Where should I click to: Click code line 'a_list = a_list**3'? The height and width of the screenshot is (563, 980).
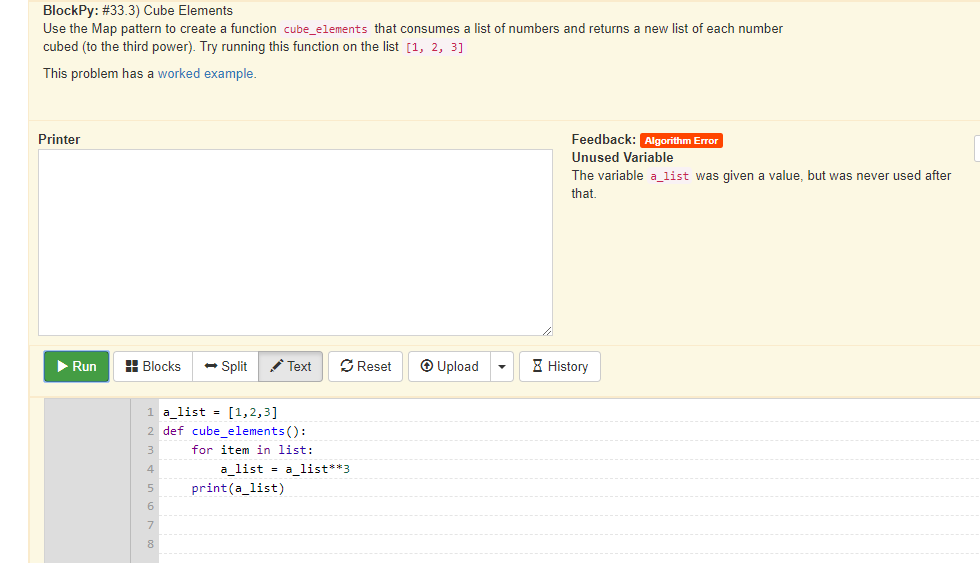coord(285,469)
